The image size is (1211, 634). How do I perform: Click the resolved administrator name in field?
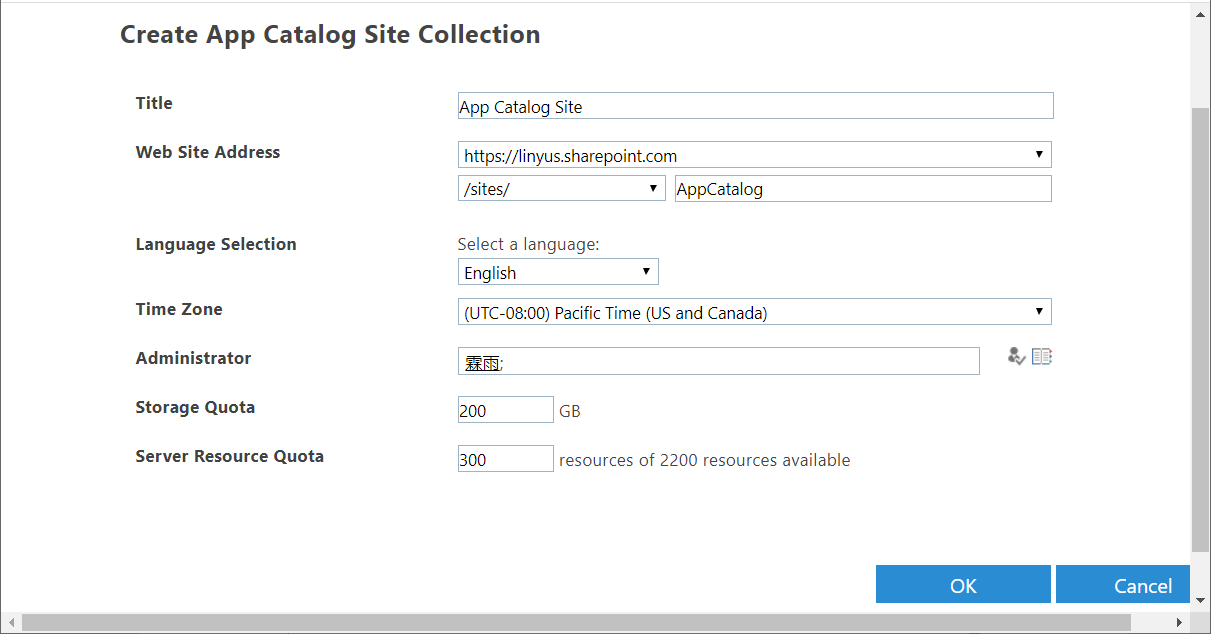tap(481, 364)
